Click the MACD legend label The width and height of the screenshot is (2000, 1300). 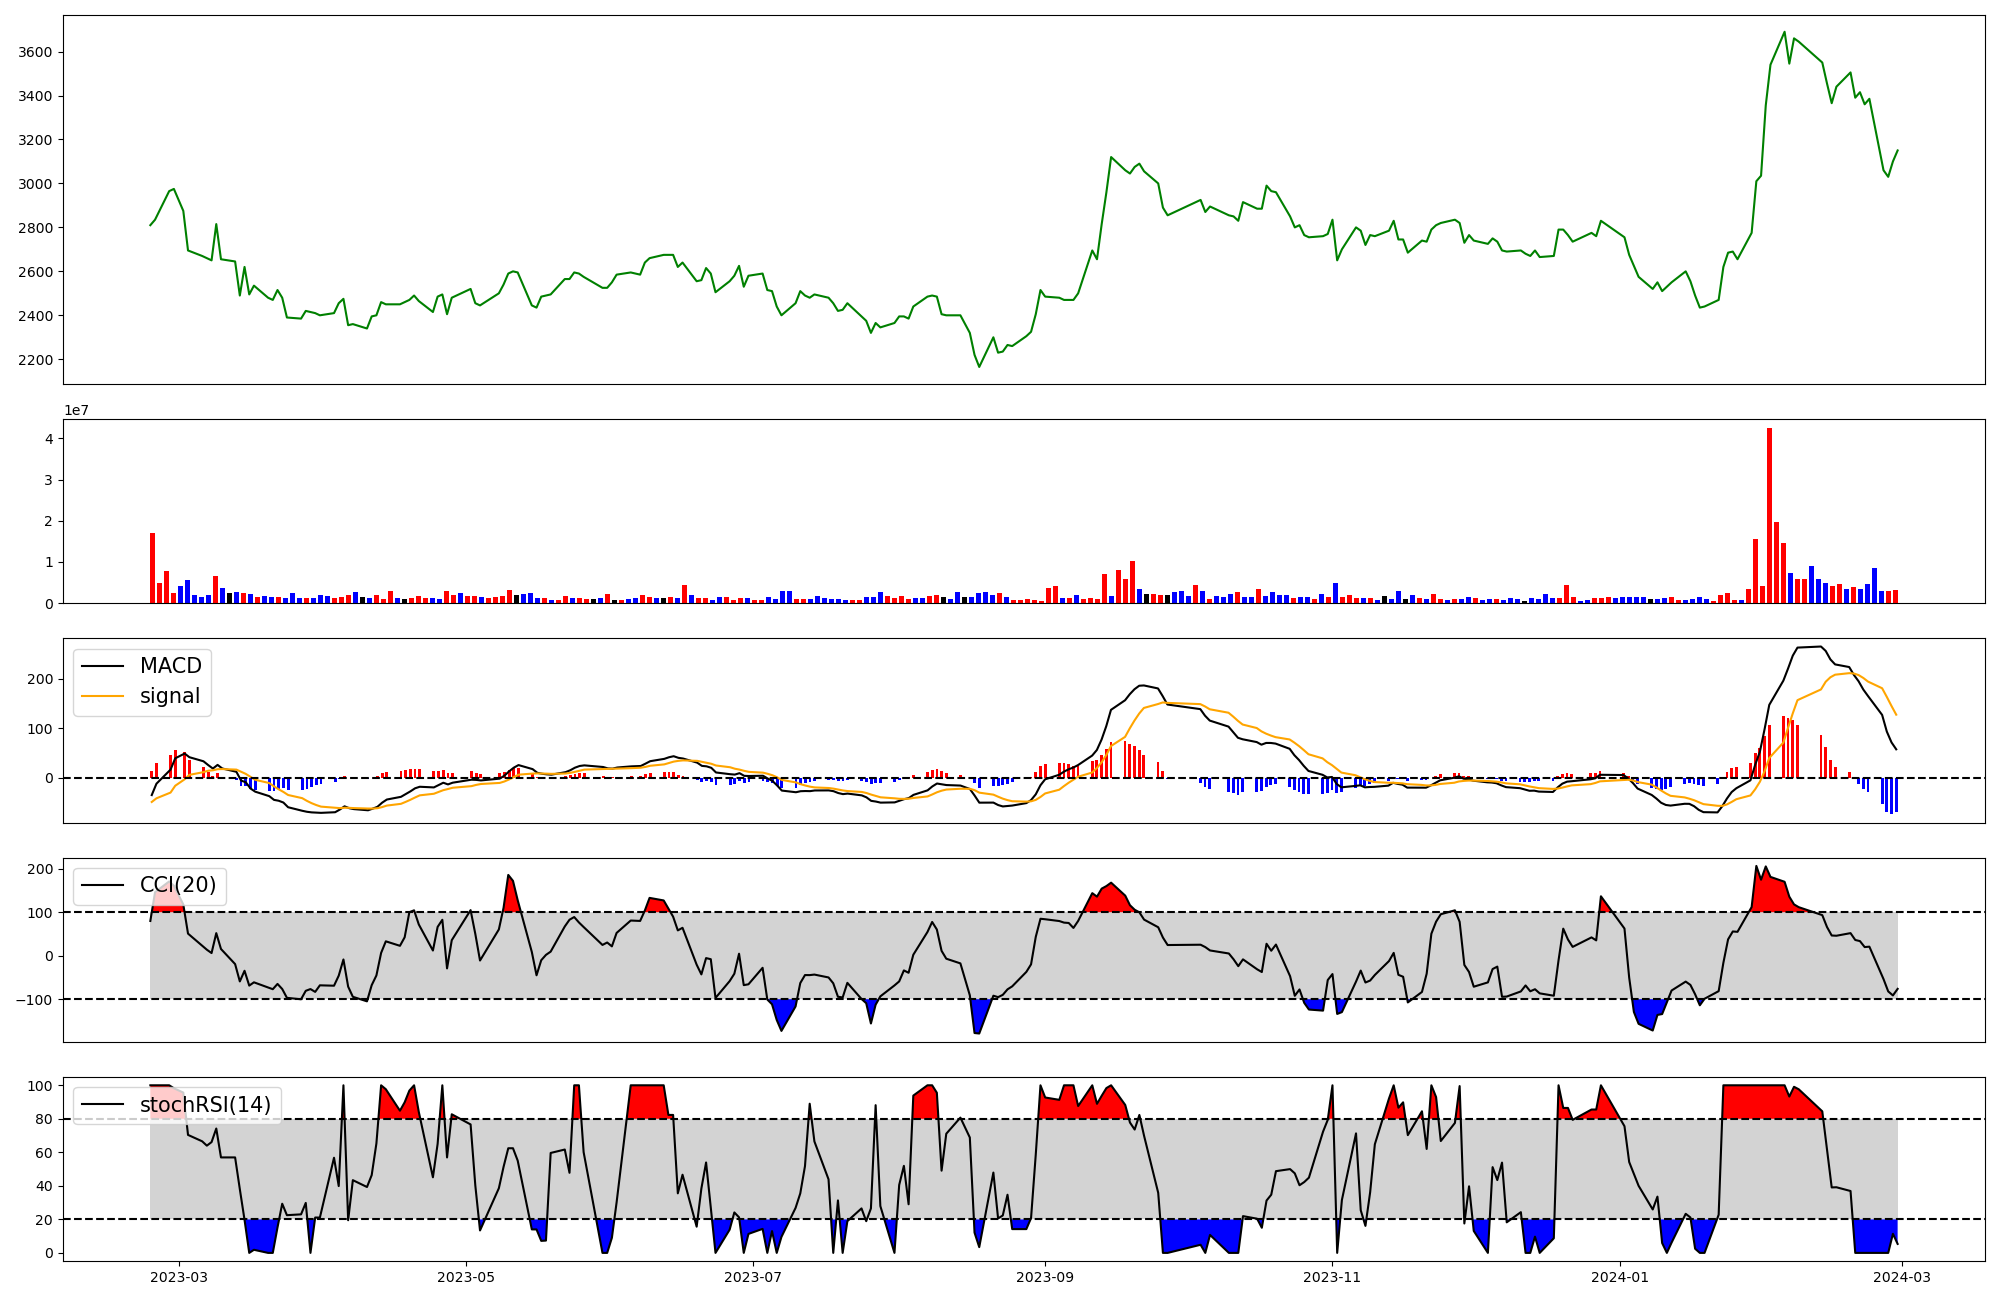[170, 666]
